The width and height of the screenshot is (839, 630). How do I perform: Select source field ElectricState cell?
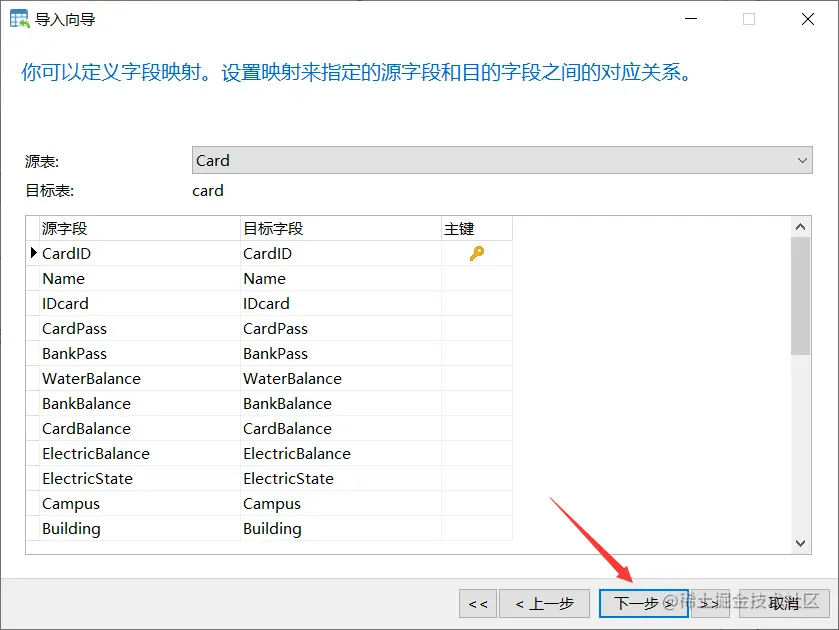(140, 479)
